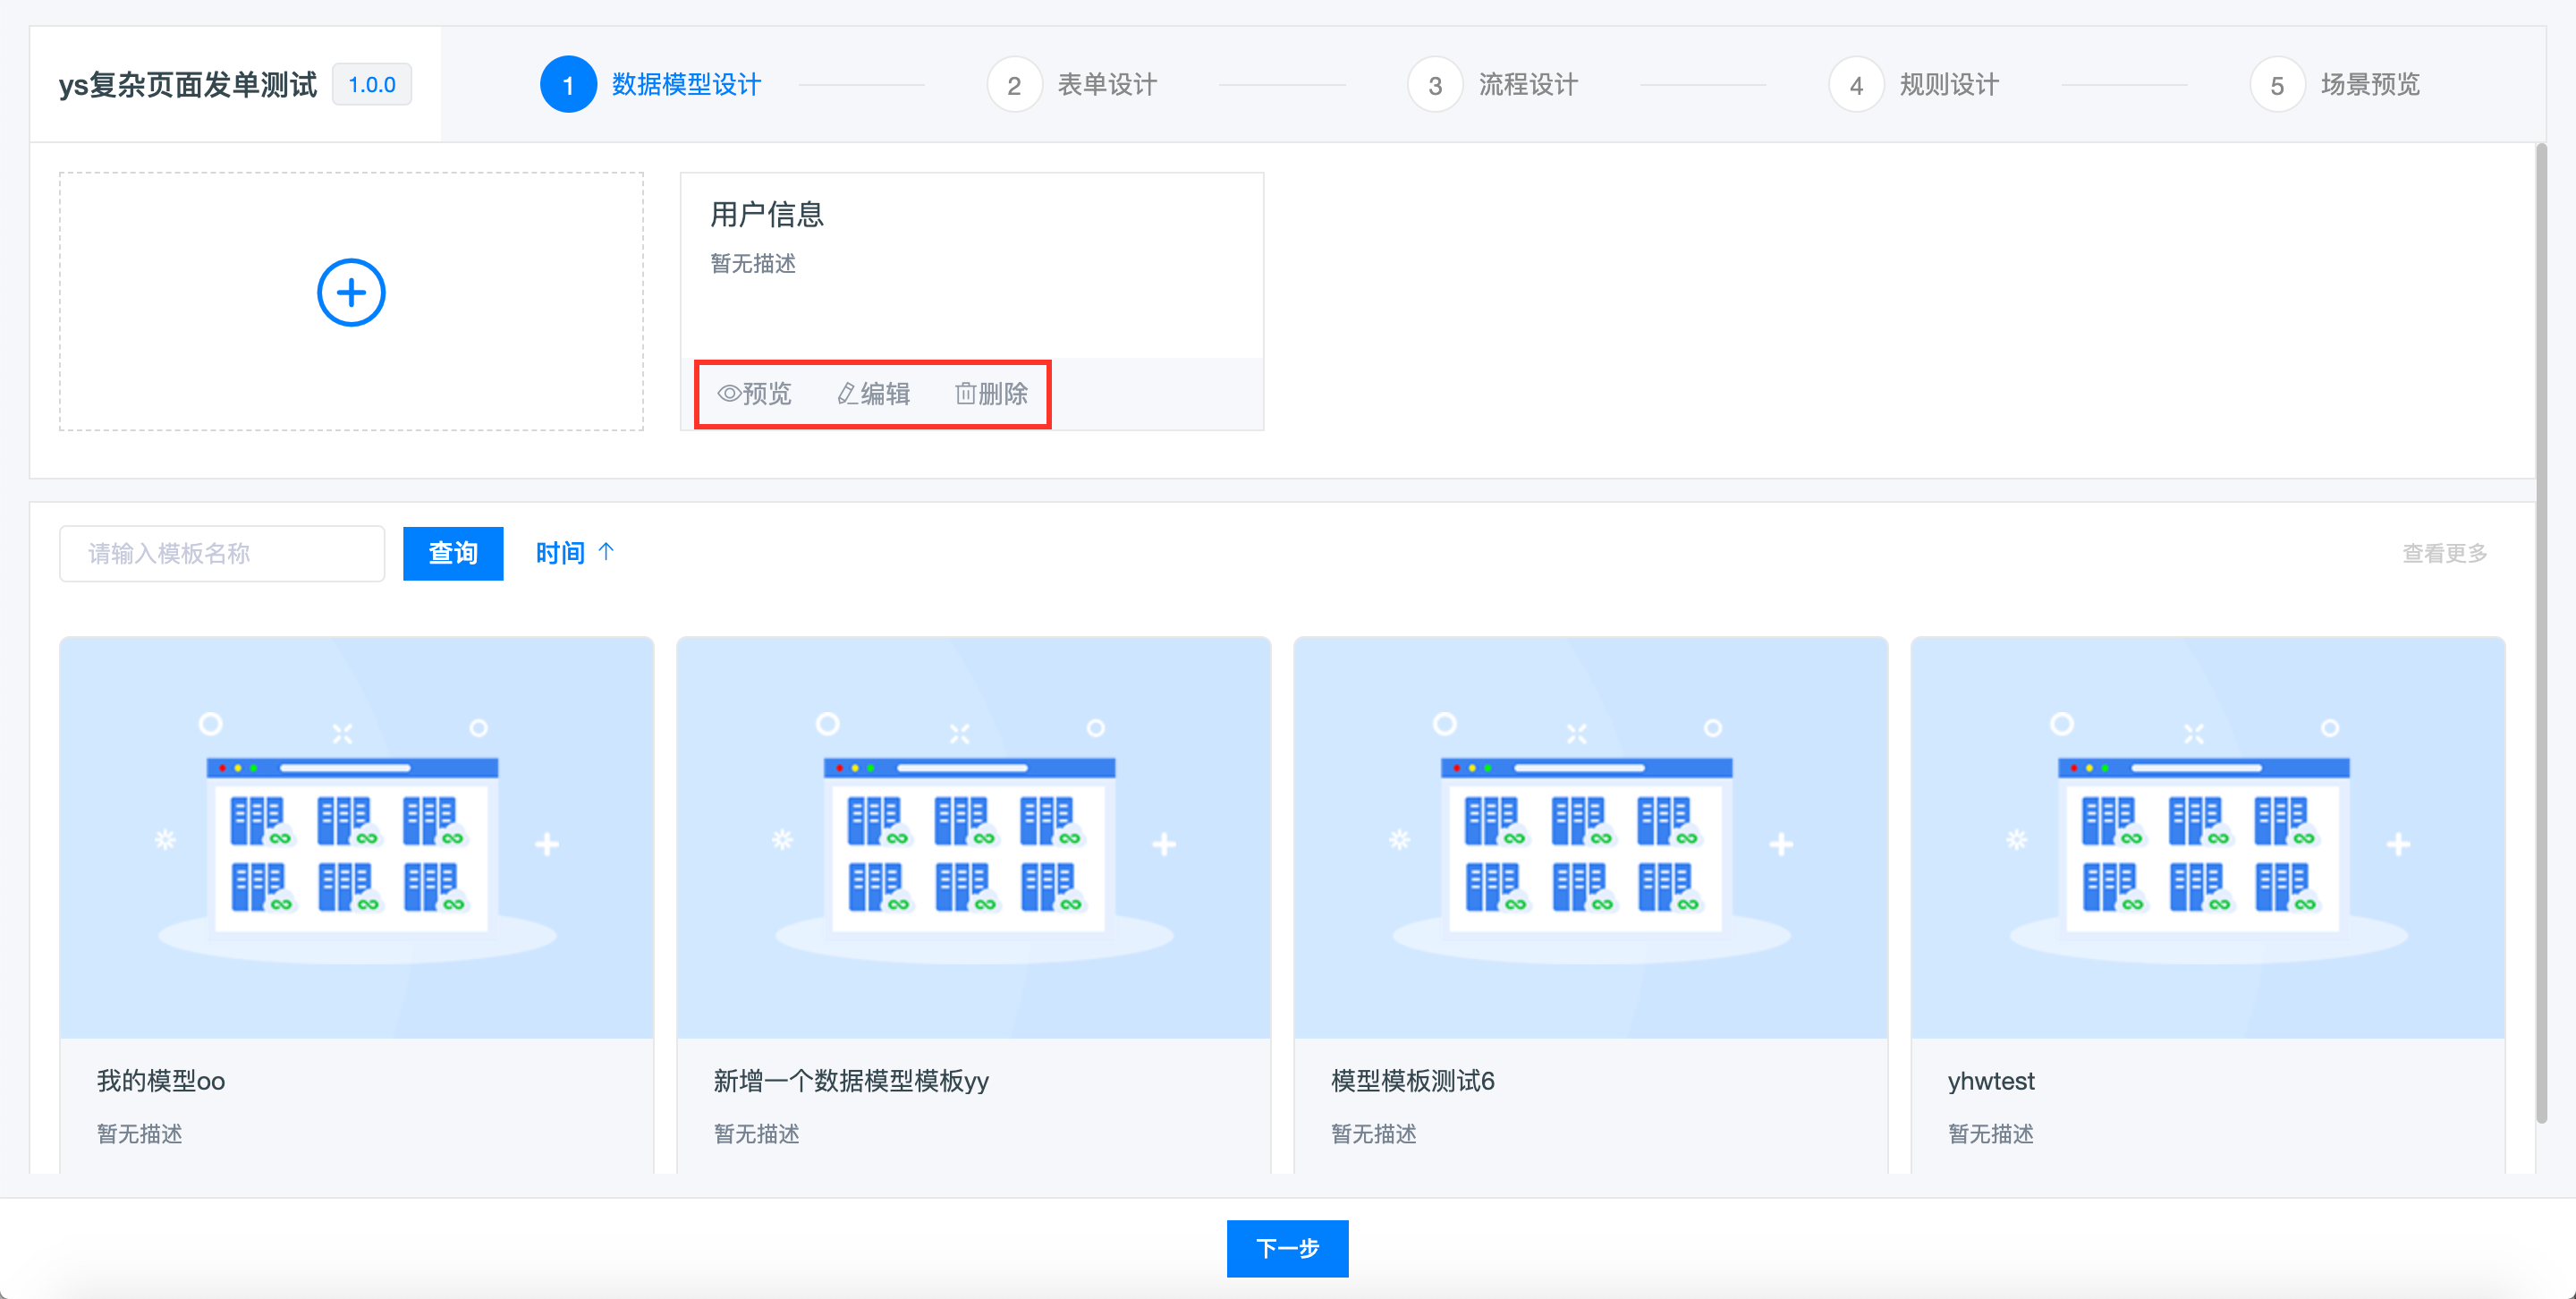Click step 1 circle 数据模型设计
Viewport: 2576px width, 1299px height.
568,85
